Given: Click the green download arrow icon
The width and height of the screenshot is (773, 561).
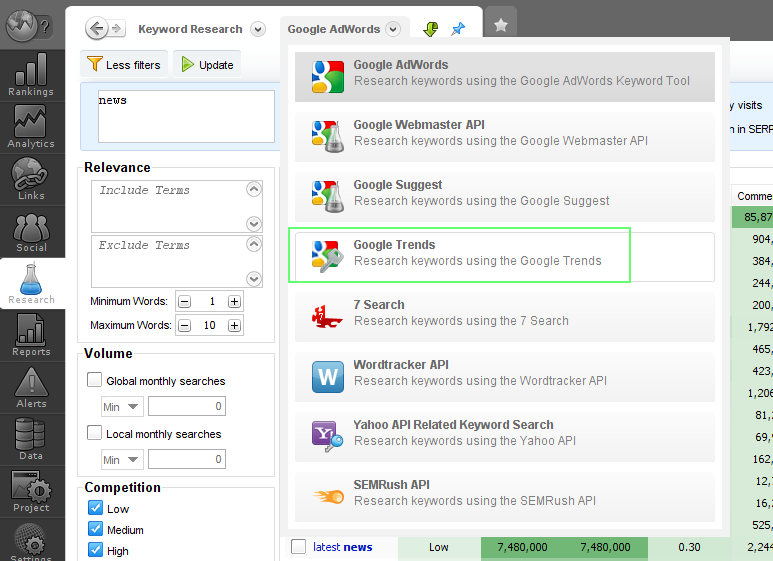Looking at the screenshot, I should 431,29.
